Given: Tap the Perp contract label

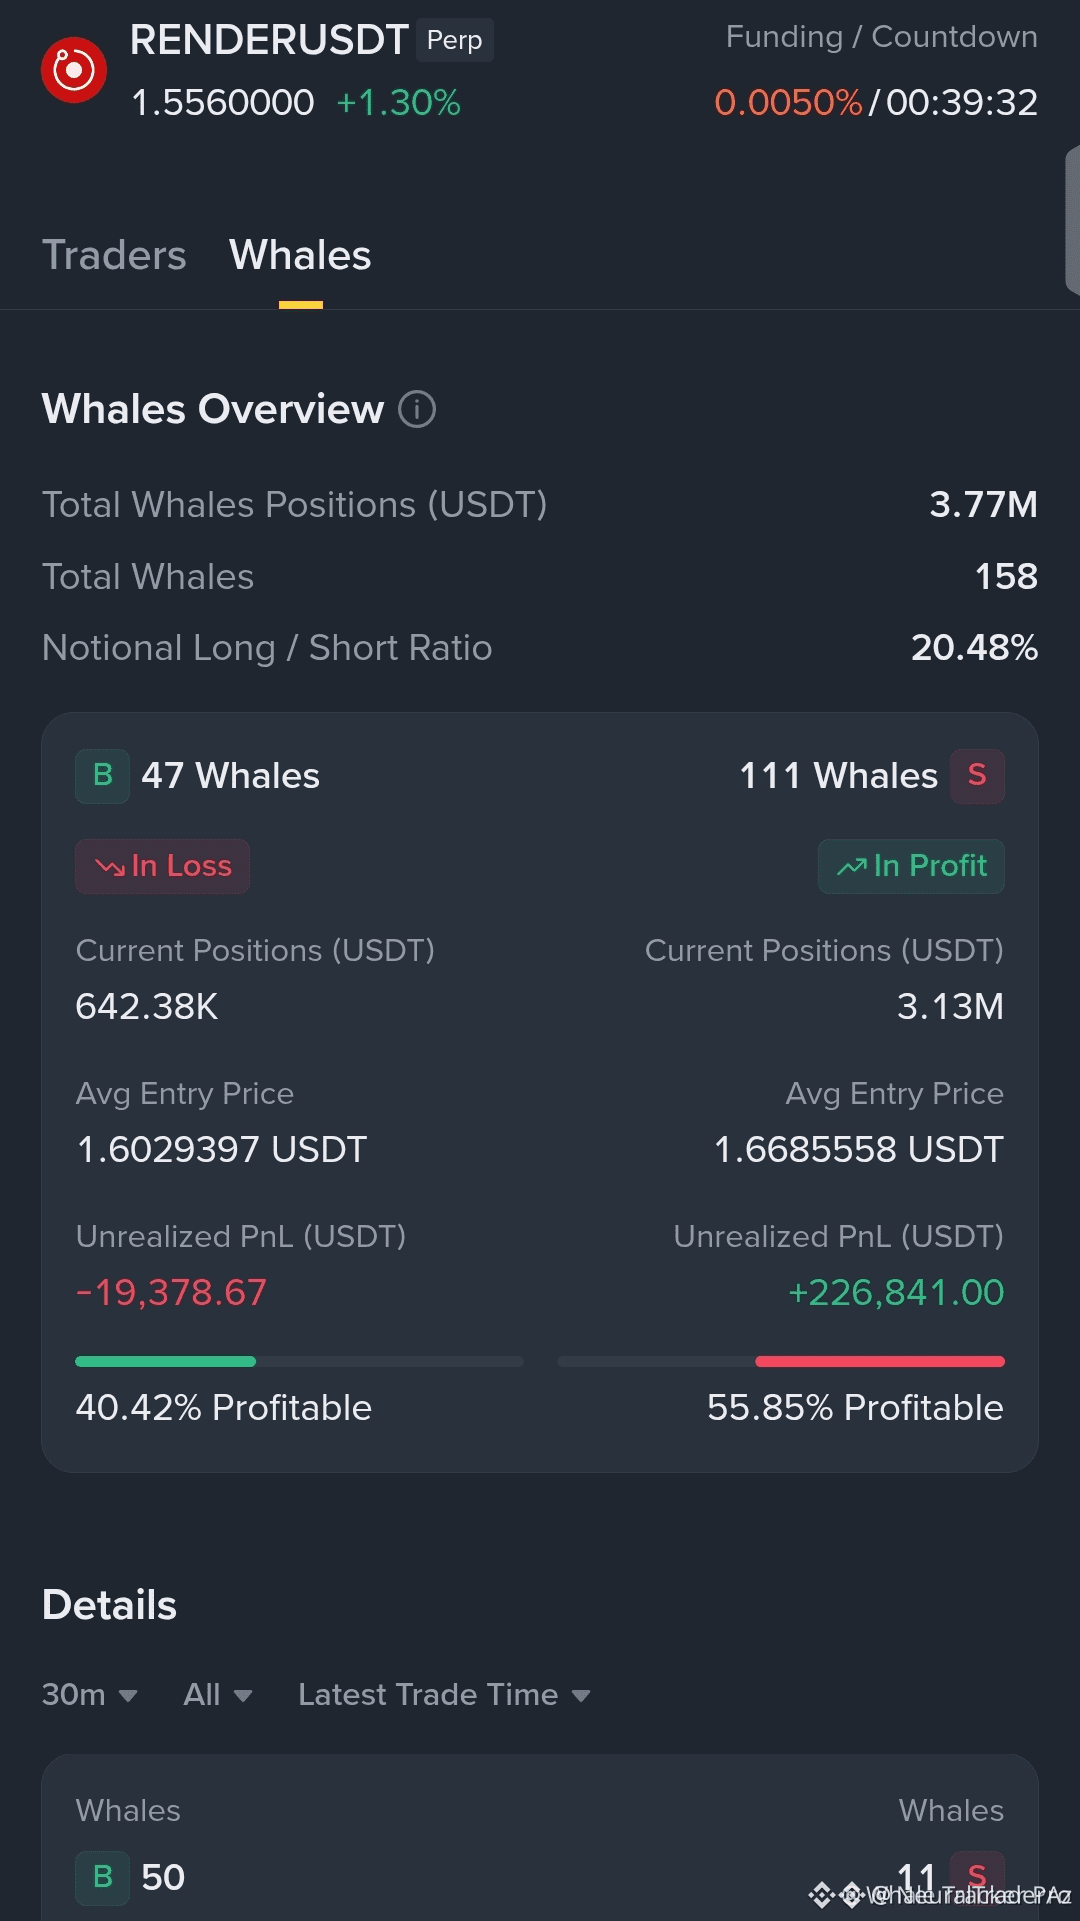Looking at the screenshot, I should [x=455, y=40].
